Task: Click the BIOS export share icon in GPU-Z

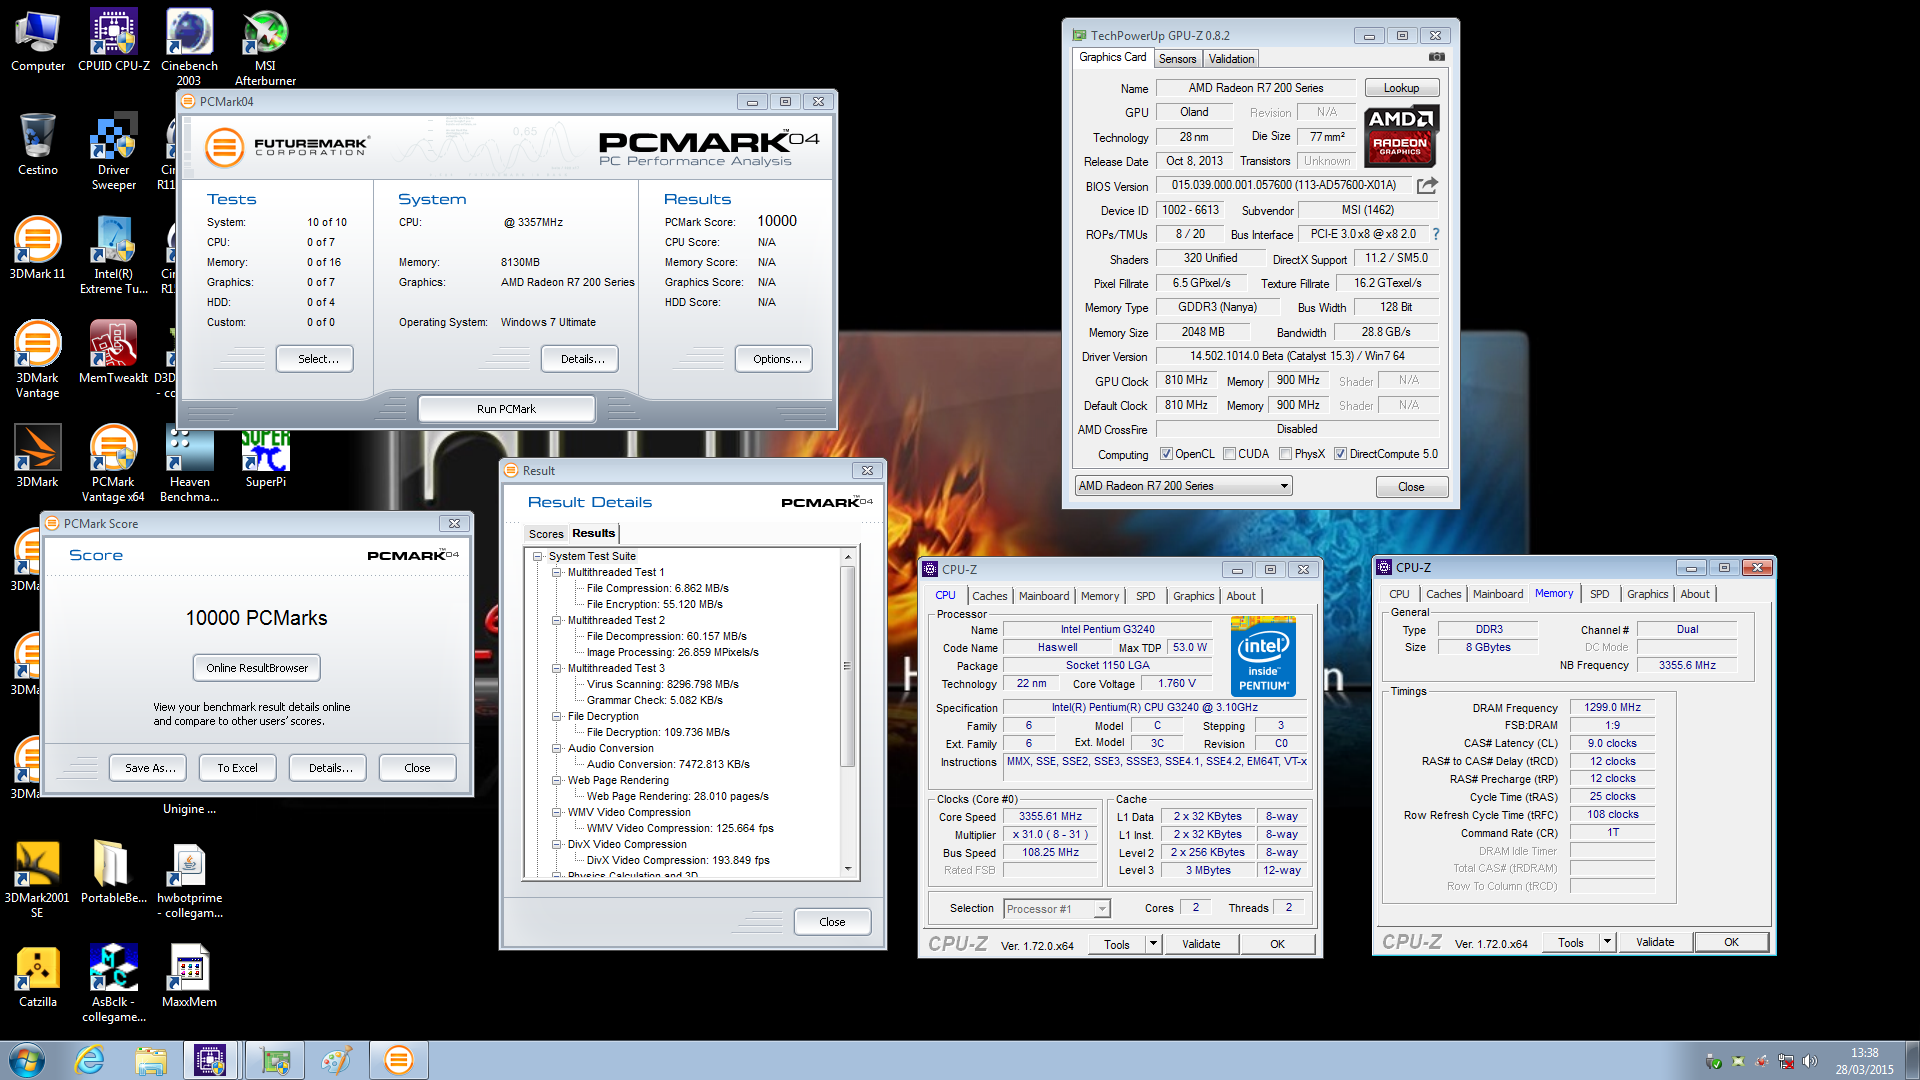Action: coord(1427,185)
